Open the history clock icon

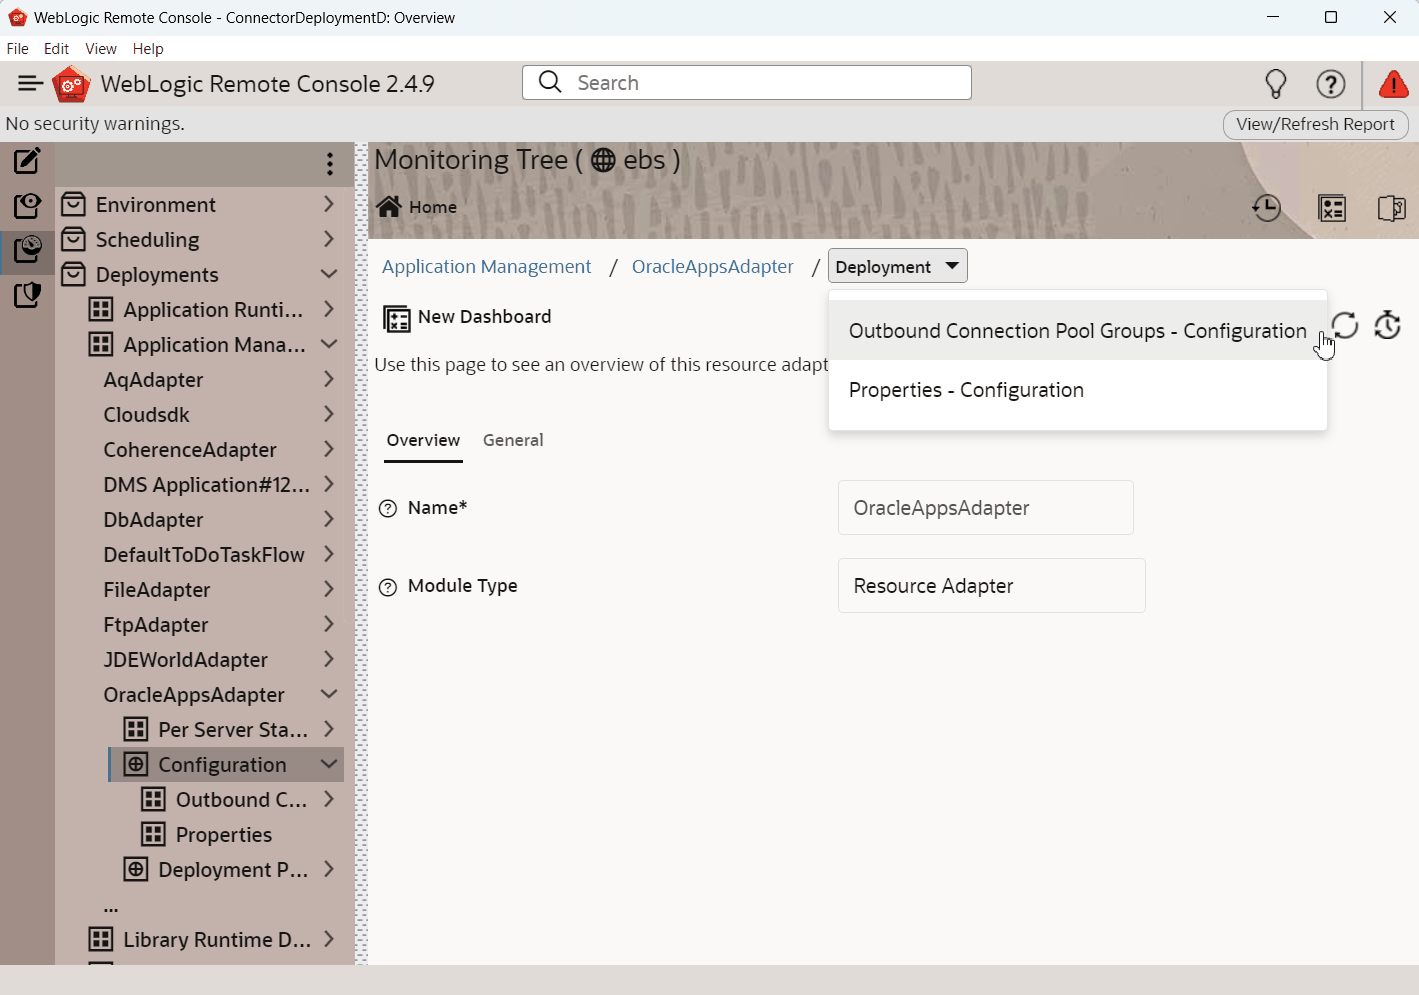point(1267,208)
